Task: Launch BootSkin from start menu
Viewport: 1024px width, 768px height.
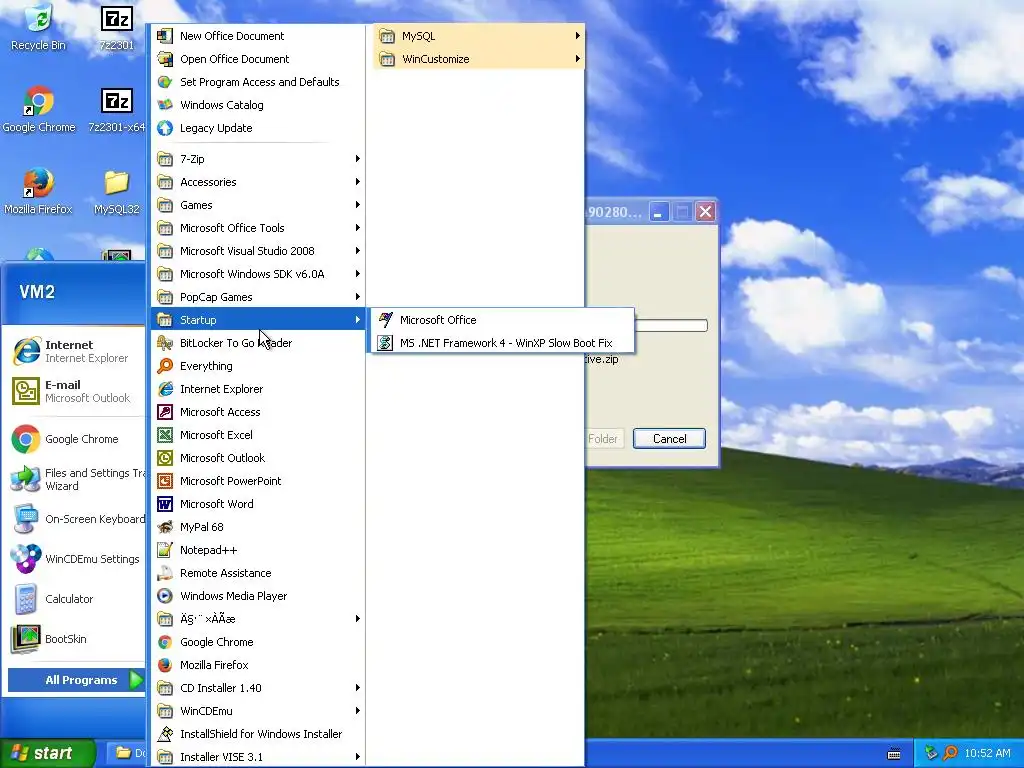Action: tap(74, 639)
